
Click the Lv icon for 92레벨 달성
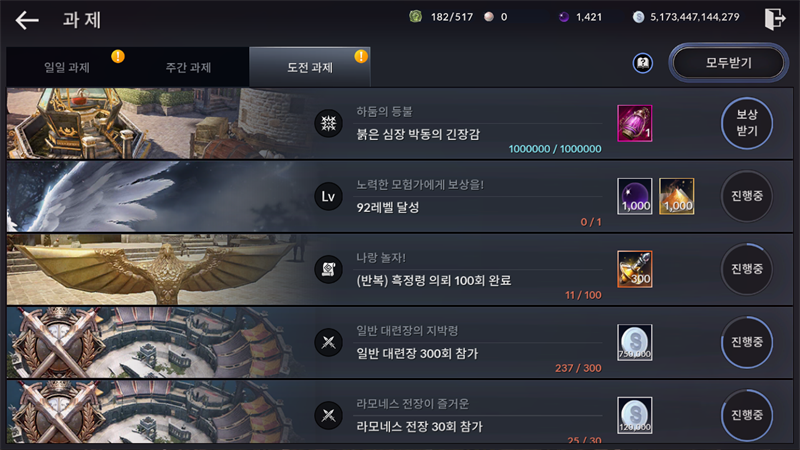[328, 196]
